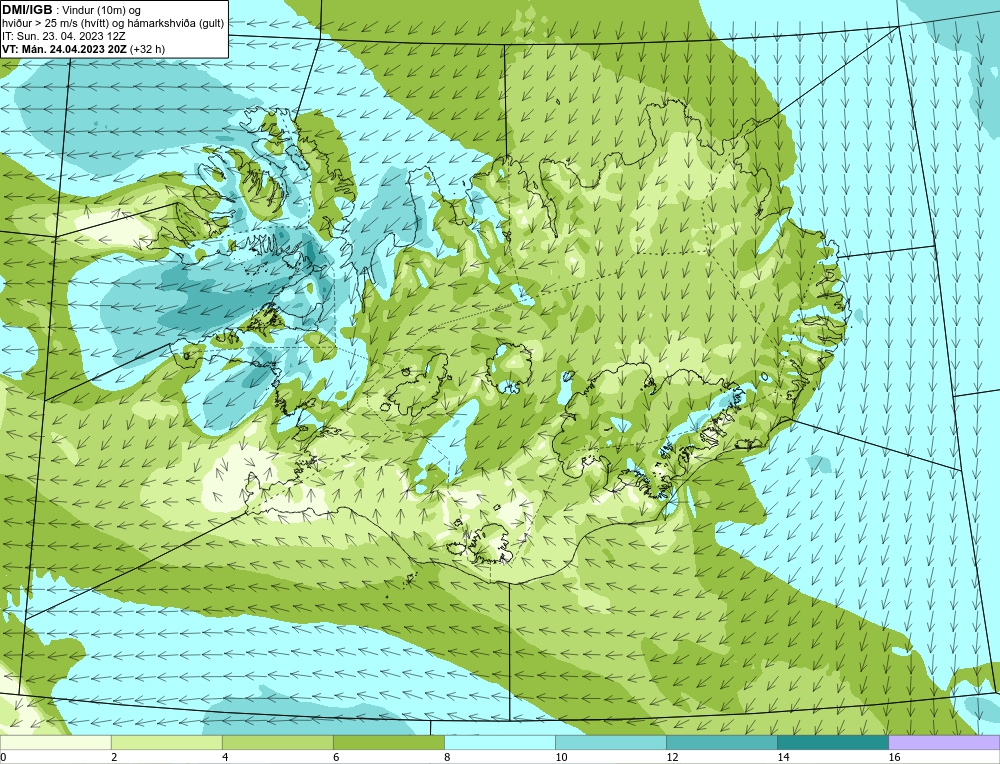
Task: Click the 14–16 m/s legend color band
Action: click(832, 742)
